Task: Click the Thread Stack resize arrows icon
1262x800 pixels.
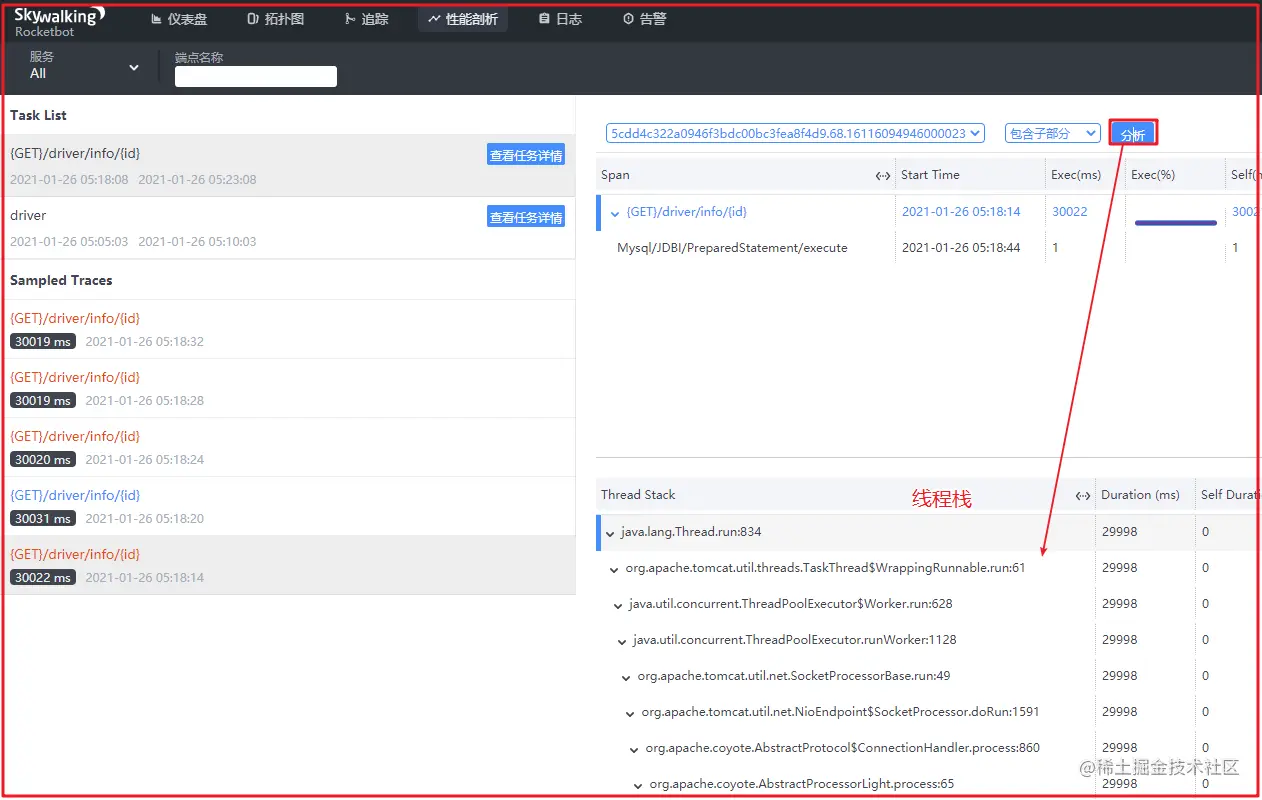Action: coord(1083,495)
